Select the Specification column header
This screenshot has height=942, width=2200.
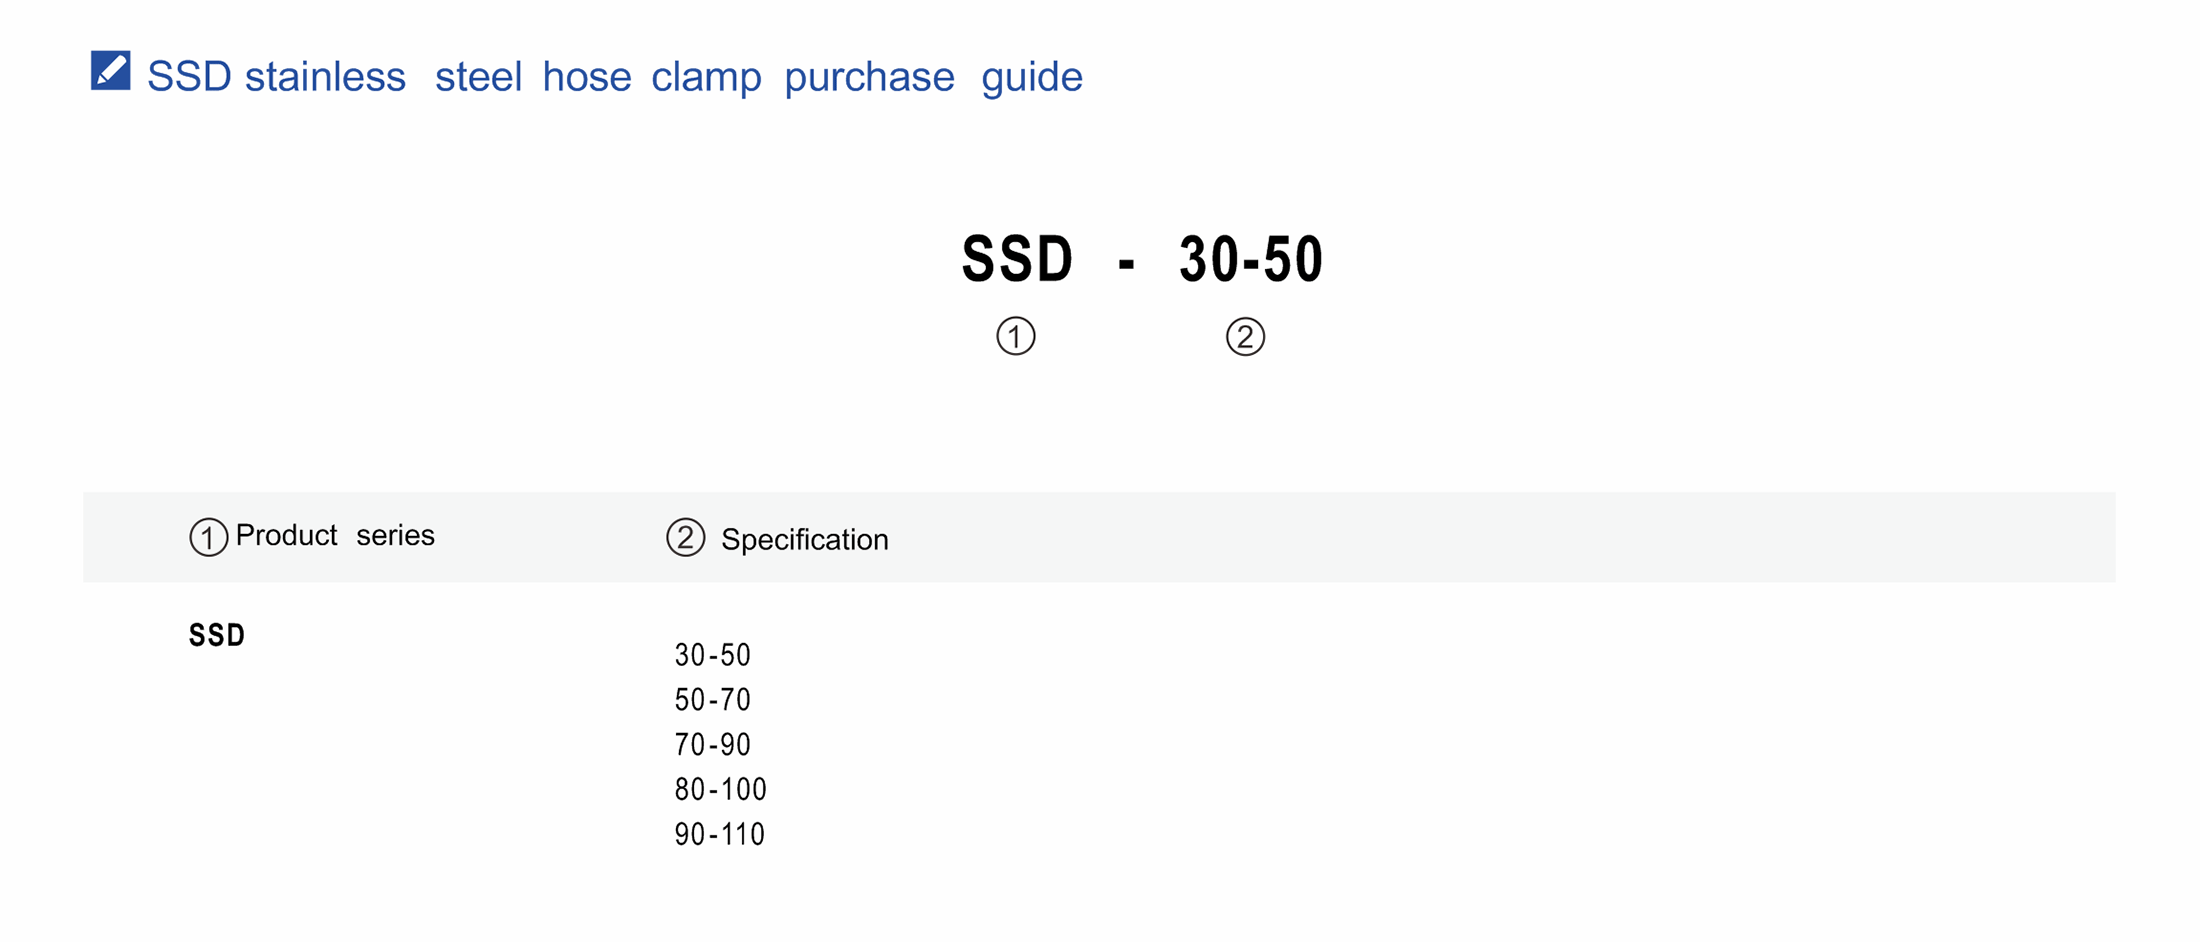[x=804, y=540]
